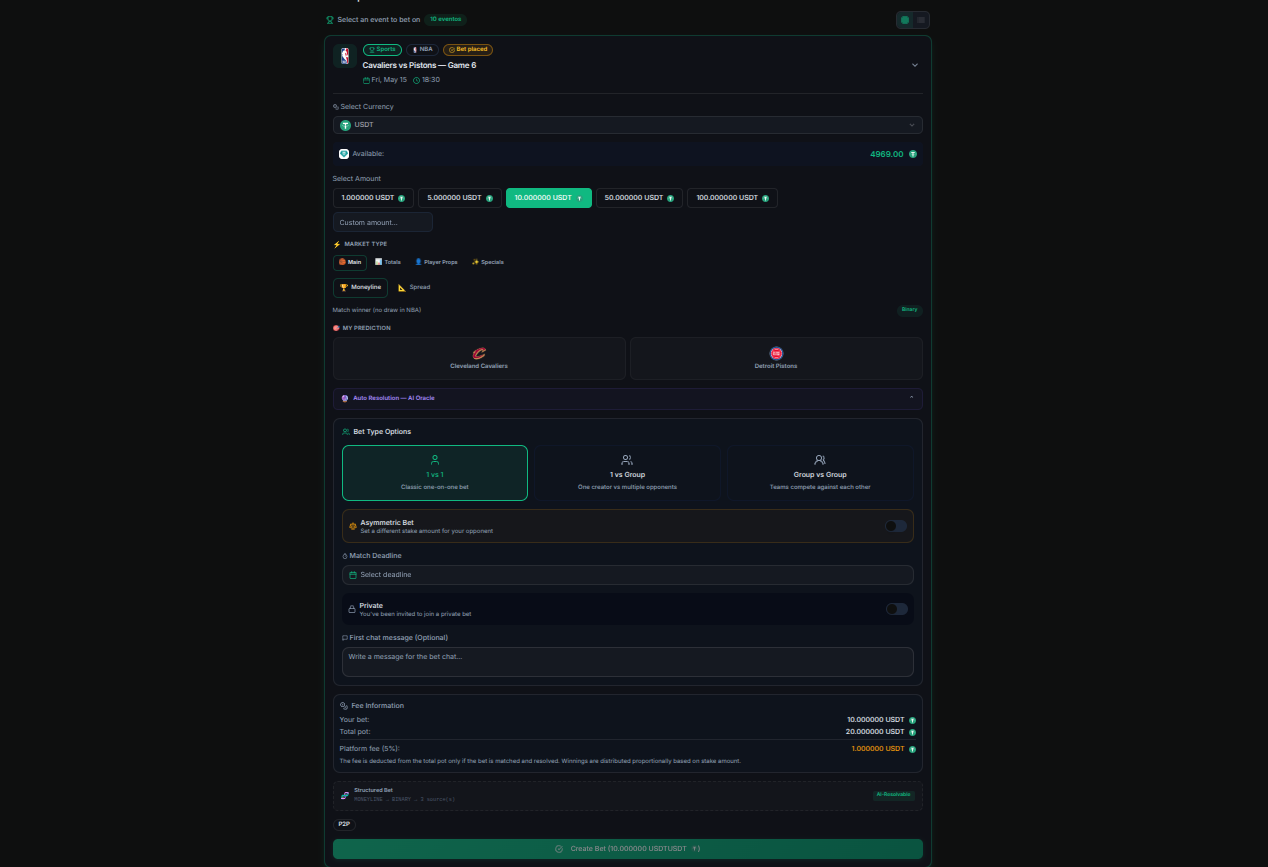This screenshot has height=867, width=1268.
Task: Click the 1.000000 USDT platform fee value
Action: click(878, 749)
